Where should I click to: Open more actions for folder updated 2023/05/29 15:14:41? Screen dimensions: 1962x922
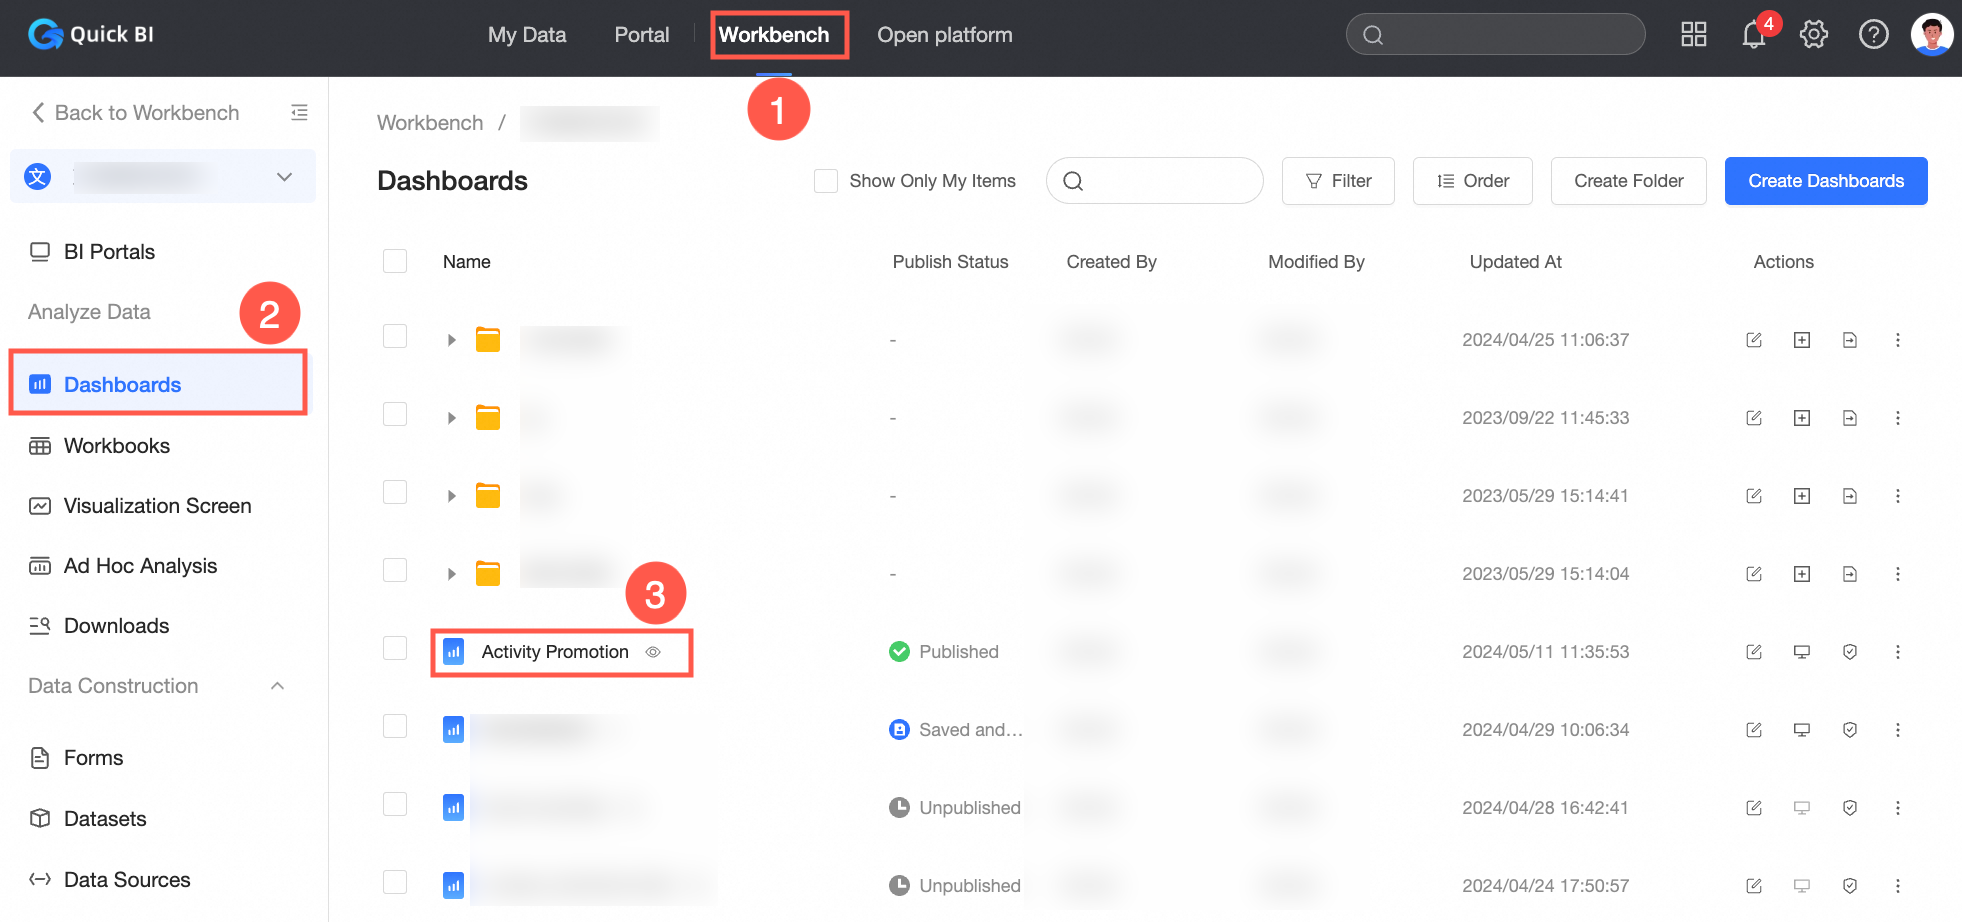[1898, 496]
